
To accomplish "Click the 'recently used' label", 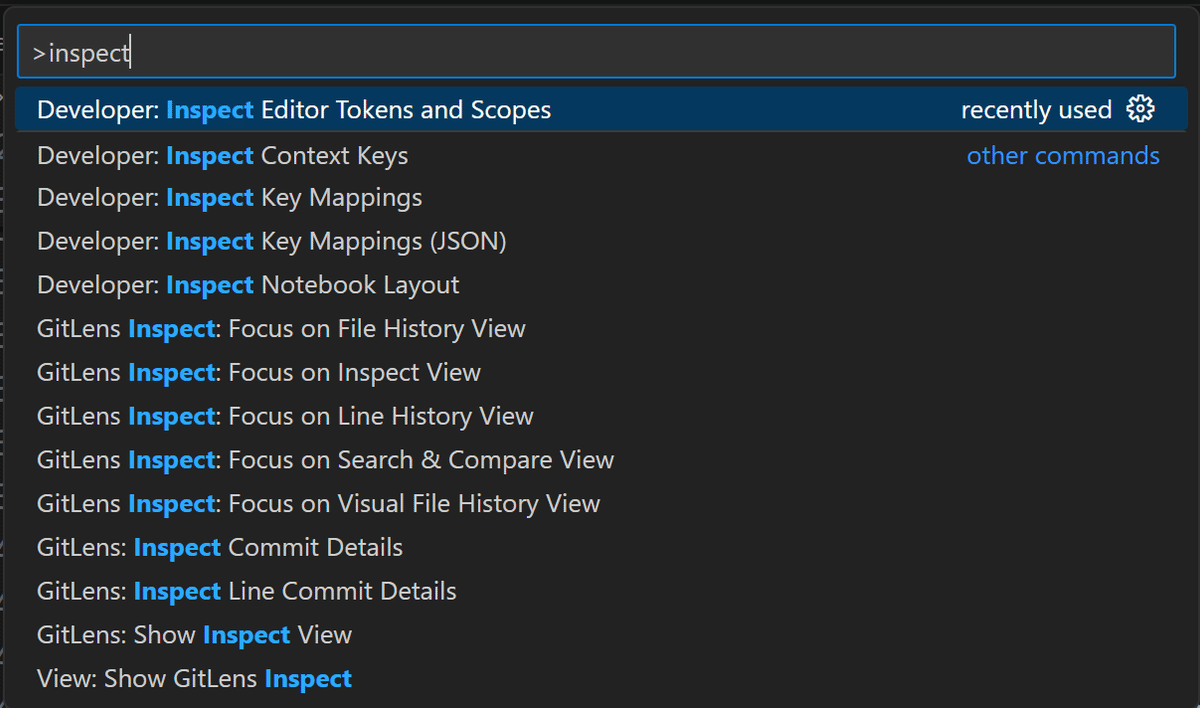I will (1036, 109).
